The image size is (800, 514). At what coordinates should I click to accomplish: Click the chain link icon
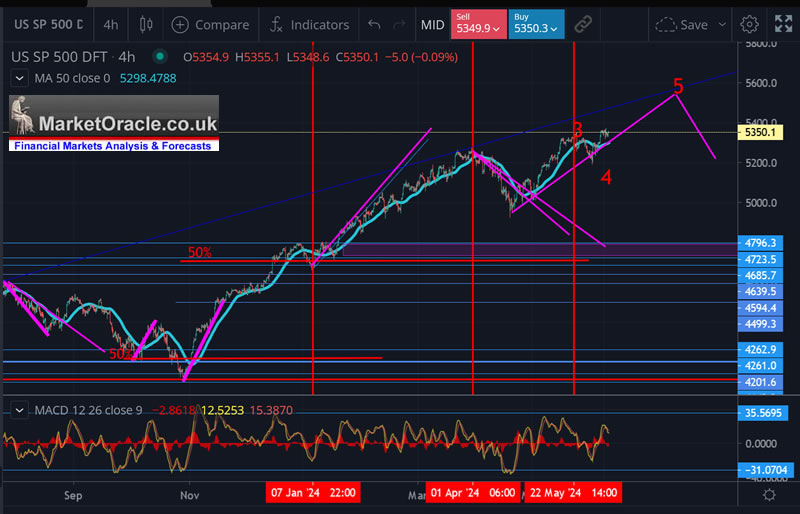[583, 24]
